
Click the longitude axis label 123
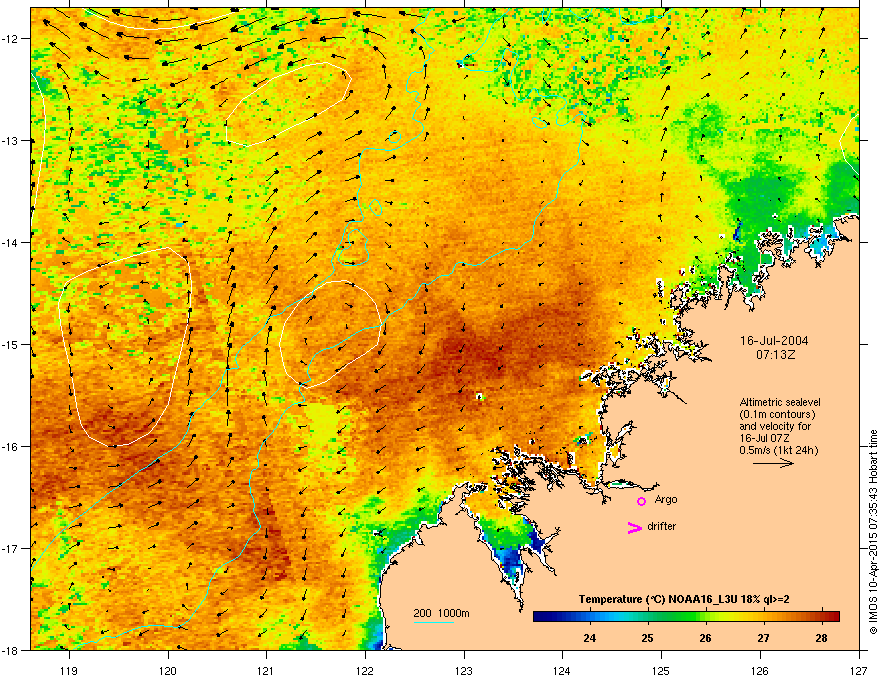pos(464,670)
